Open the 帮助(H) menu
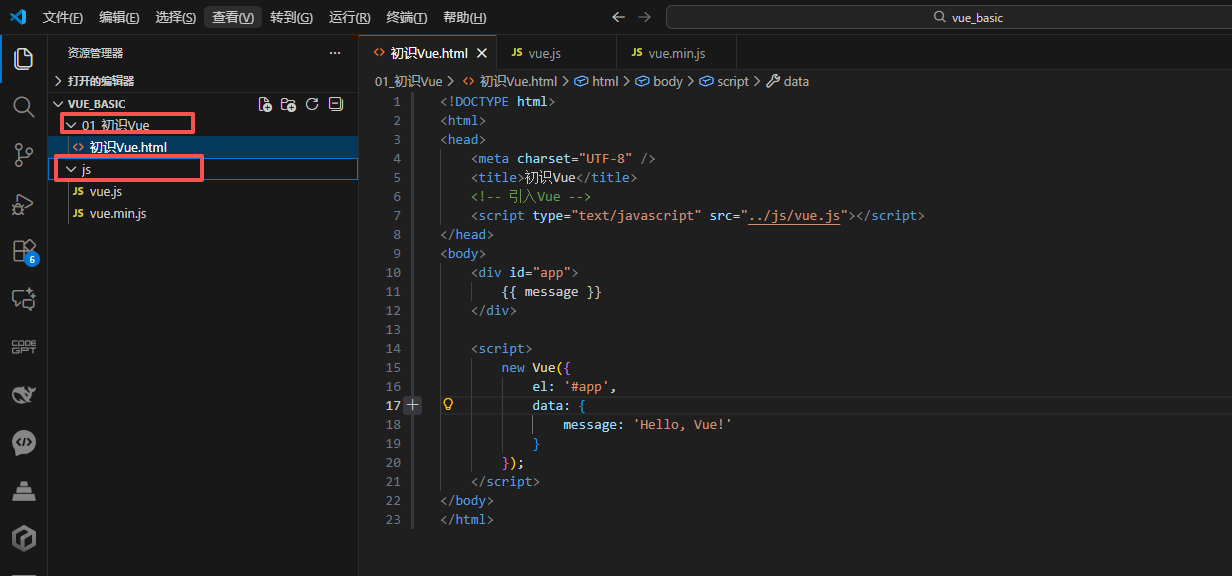The image size is (1232, 576). pos(465,17)
